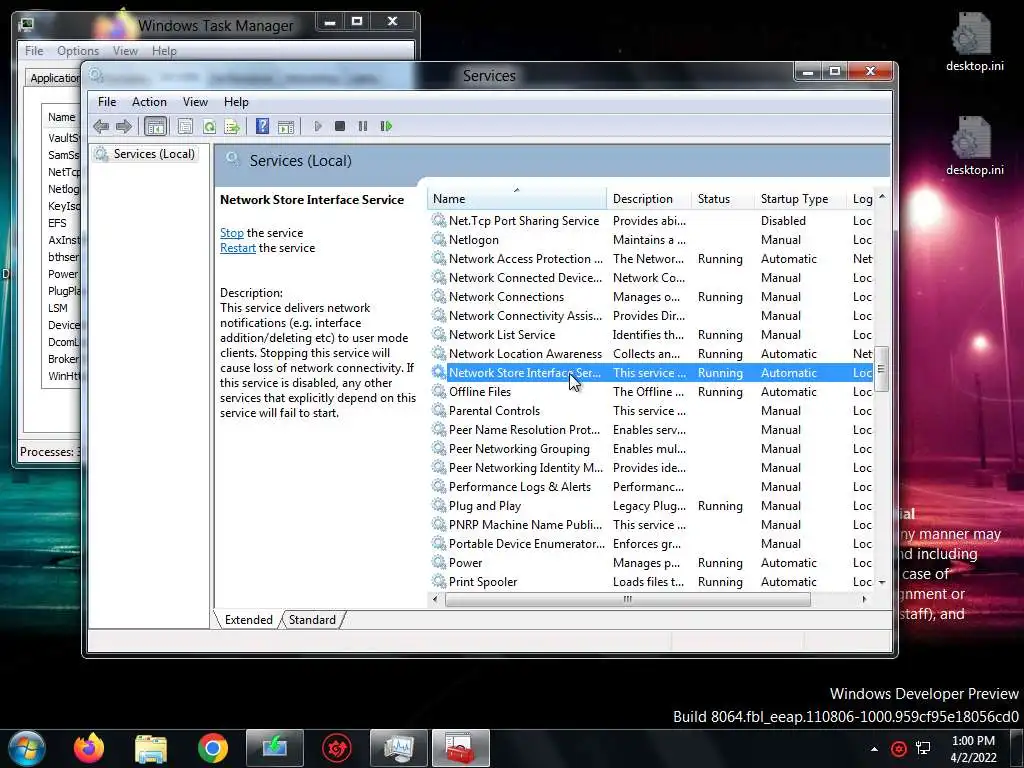Click the Restart Service icon
This screenshot has height=768, width=1024.
click(x=386, y=126)
